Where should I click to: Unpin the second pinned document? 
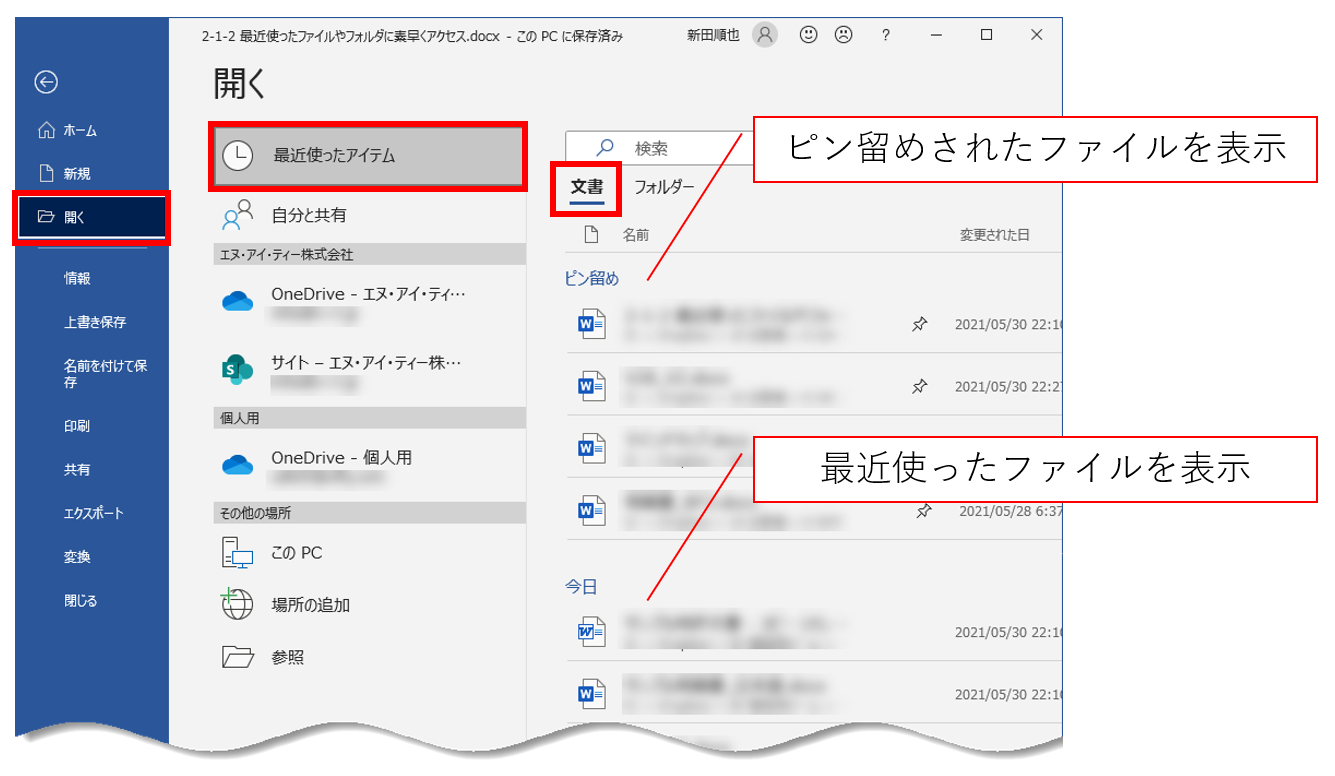coord(920,386)
